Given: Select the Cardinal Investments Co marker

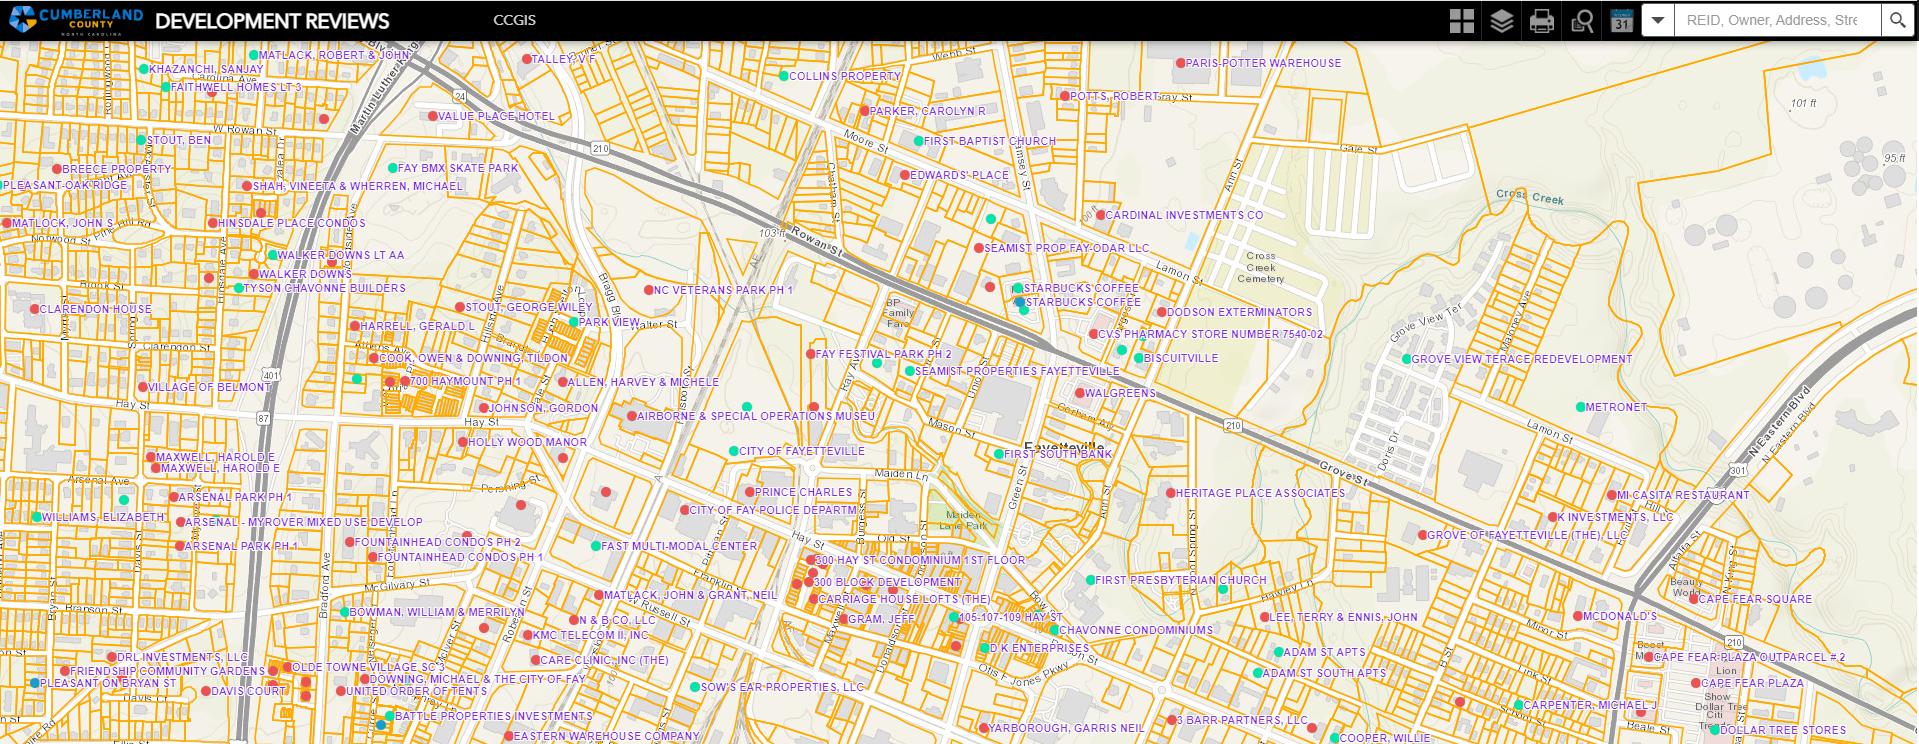Looking at the screenshot, I should pyautogui.click(x=1101, y=215).
